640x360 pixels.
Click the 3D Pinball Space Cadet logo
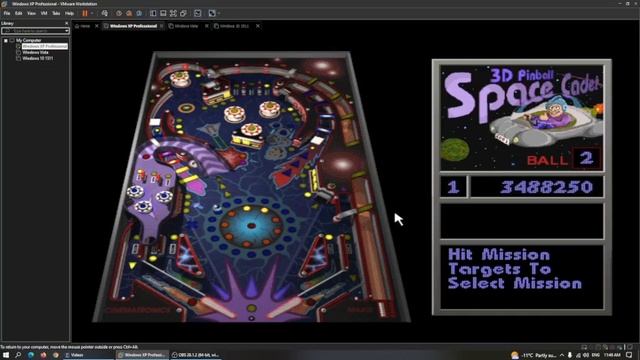point(522,117)
